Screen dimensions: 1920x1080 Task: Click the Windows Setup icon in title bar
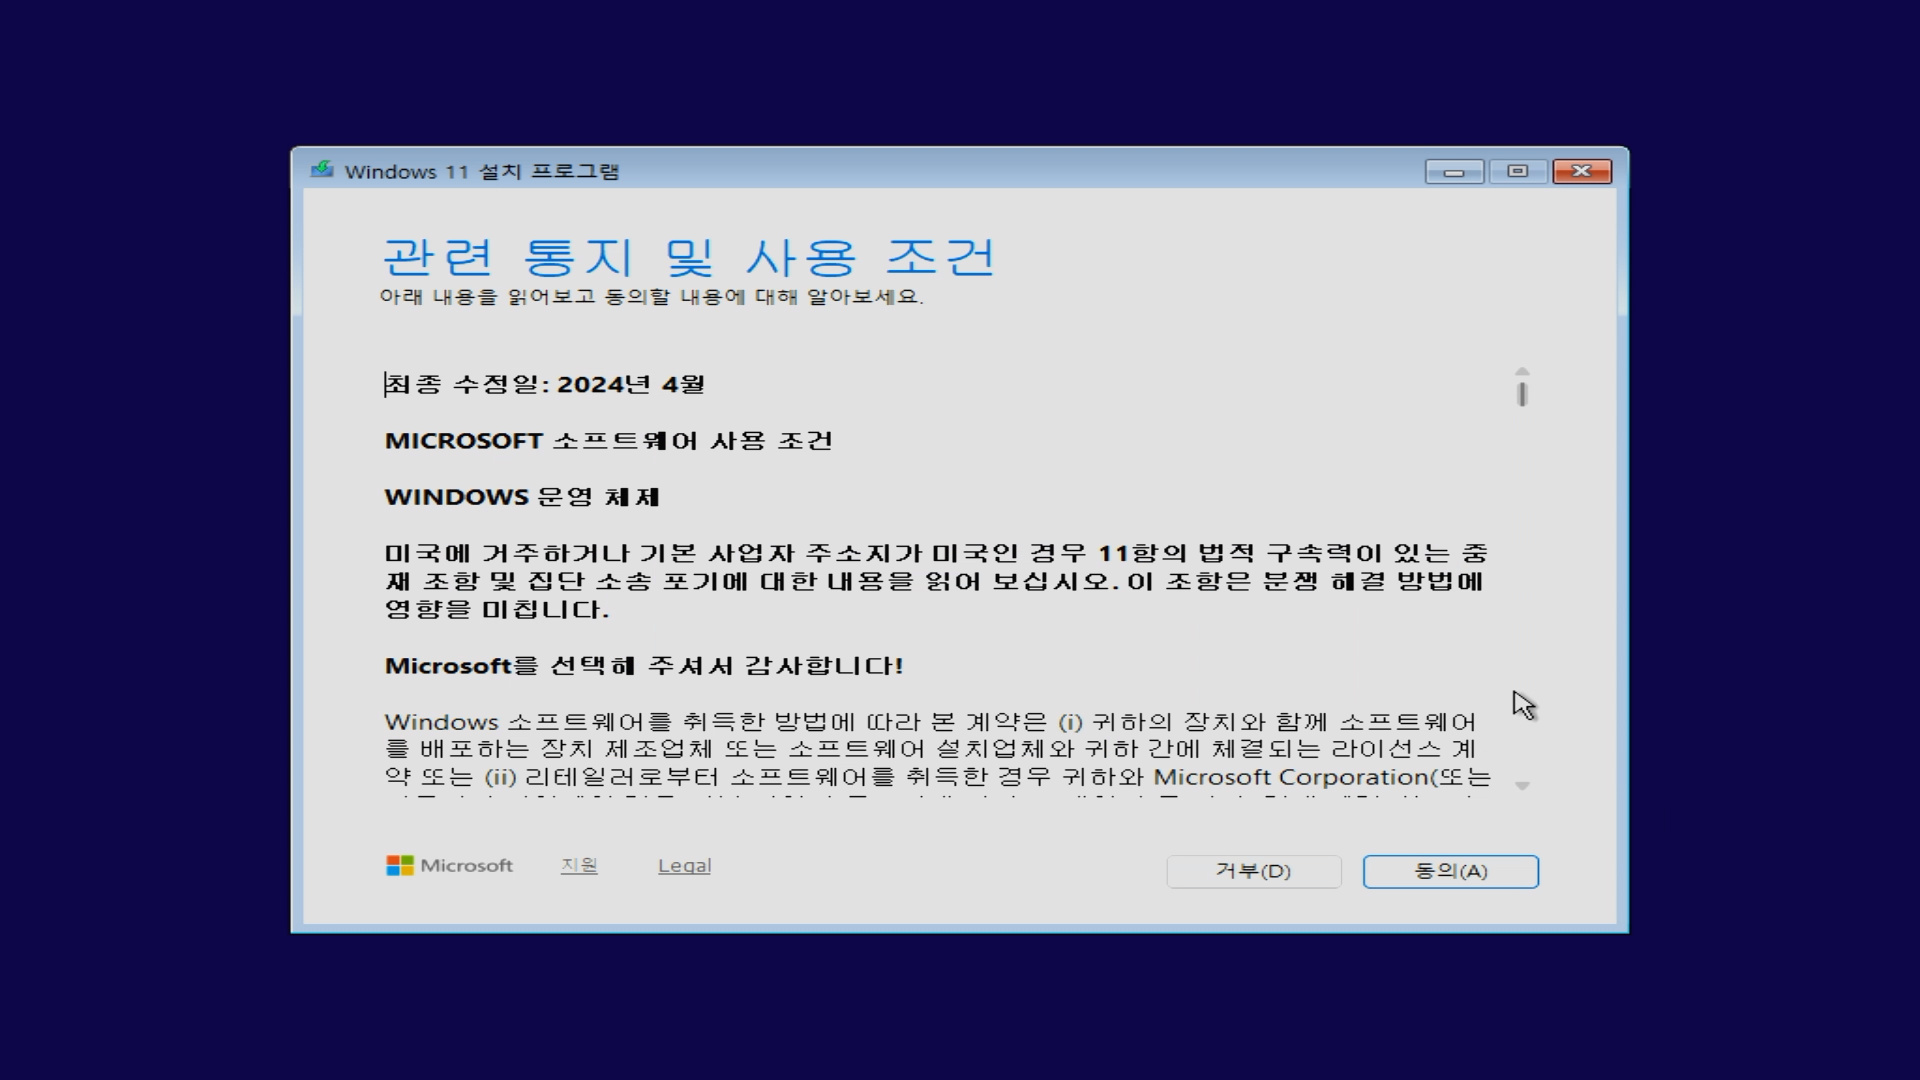point(322,170)
